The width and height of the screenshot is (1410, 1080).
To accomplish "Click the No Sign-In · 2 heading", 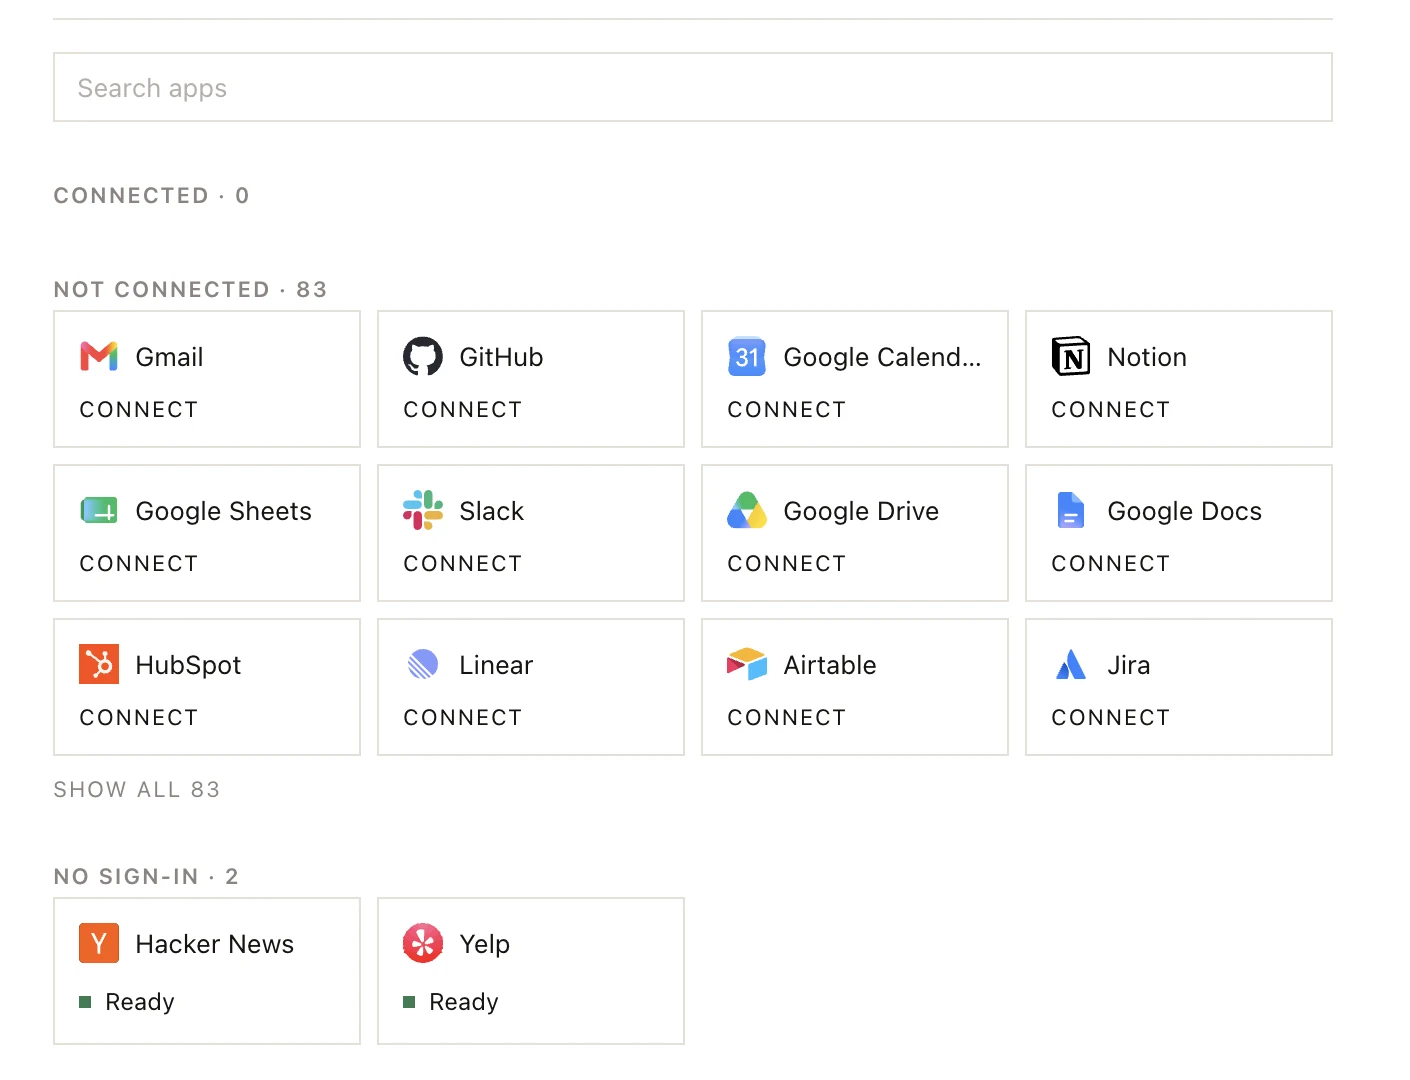I will [146, 877].
